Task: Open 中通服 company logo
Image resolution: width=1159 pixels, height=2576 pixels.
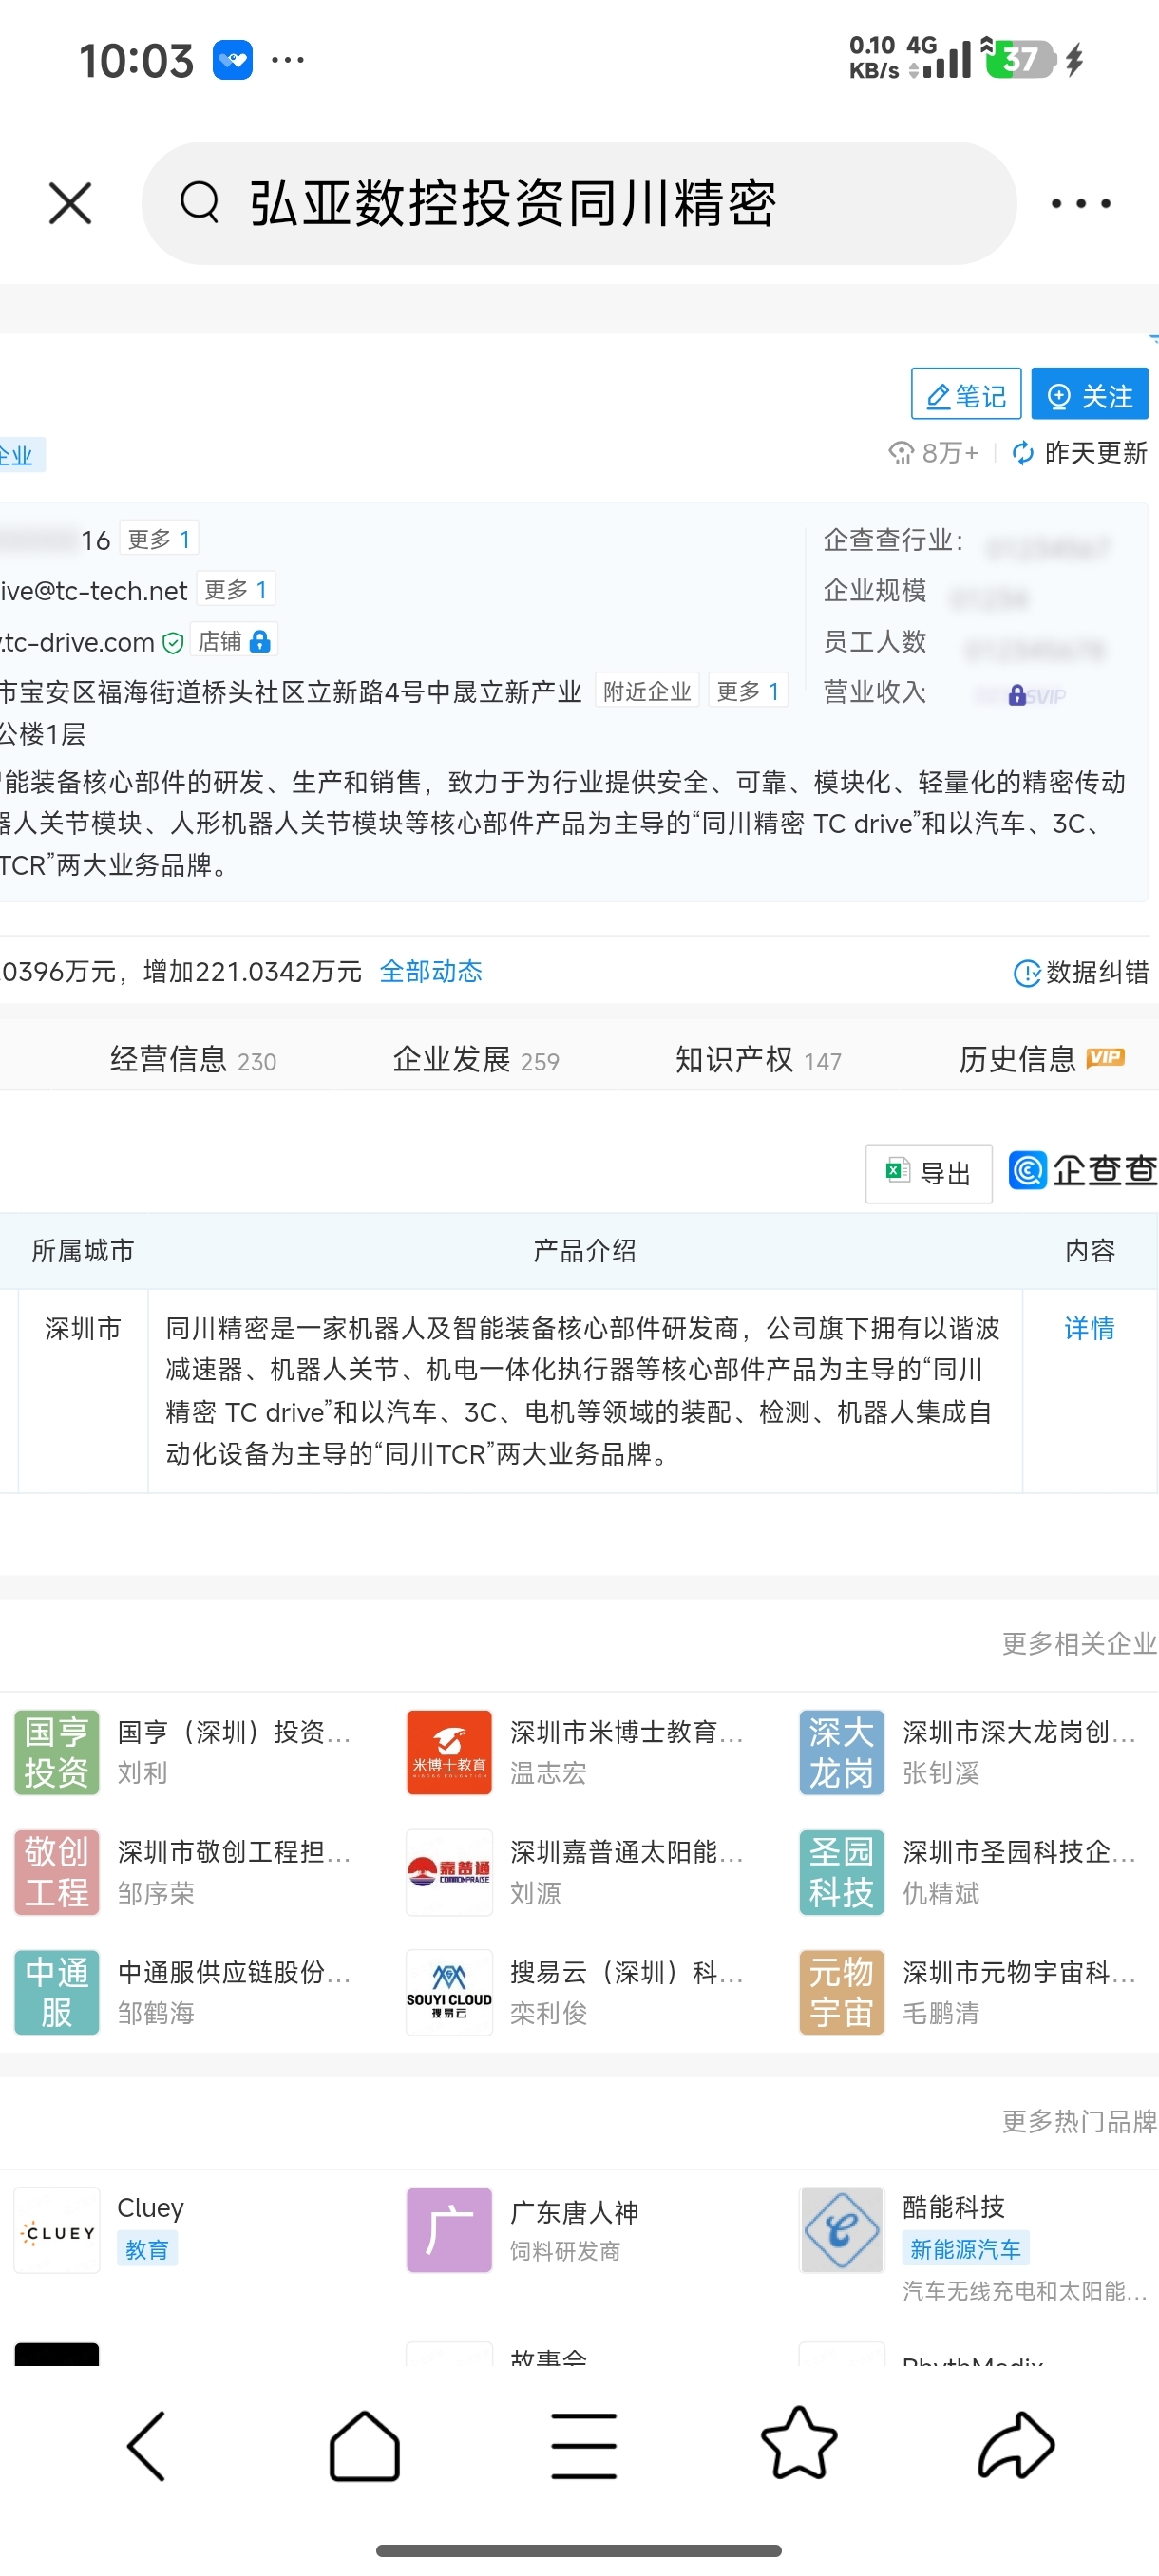Action: tap(57, 1992)
